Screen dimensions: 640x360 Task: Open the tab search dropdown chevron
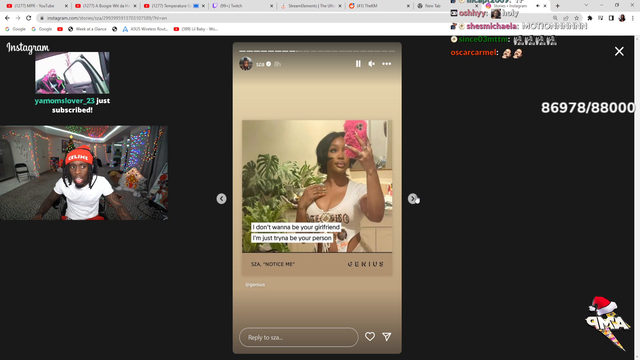pyautogui.click(x=586, y=5)
